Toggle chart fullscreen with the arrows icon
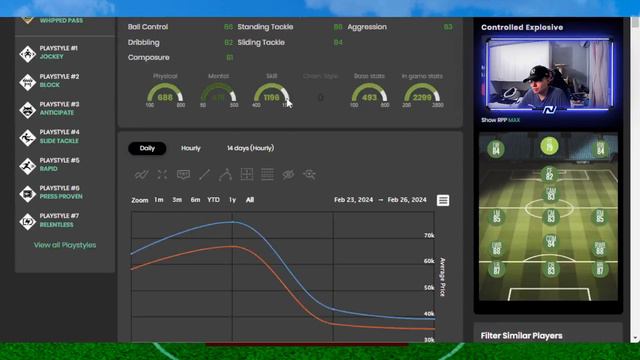640x360 pixels. coord(162,175)
